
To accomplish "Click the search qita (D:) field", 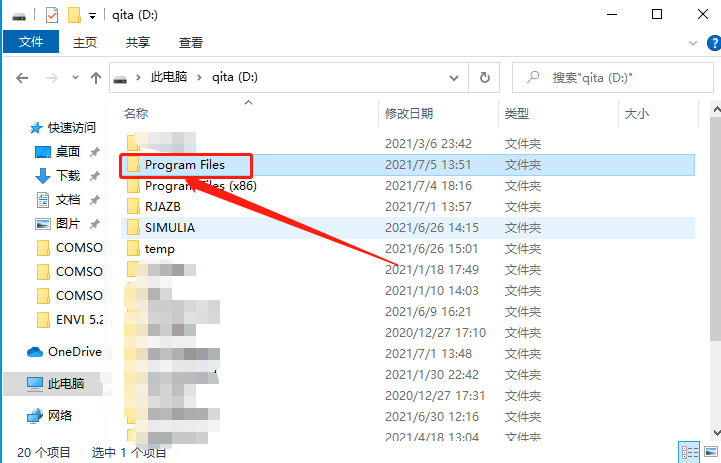I will tap(613, 78).
